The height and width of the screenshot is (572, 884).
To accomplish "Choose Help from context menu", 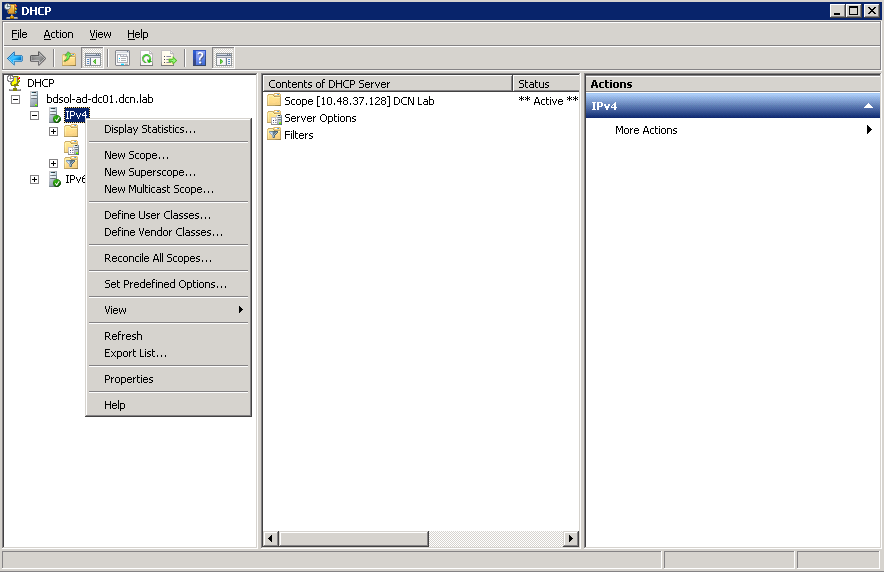I will (168, 405).
